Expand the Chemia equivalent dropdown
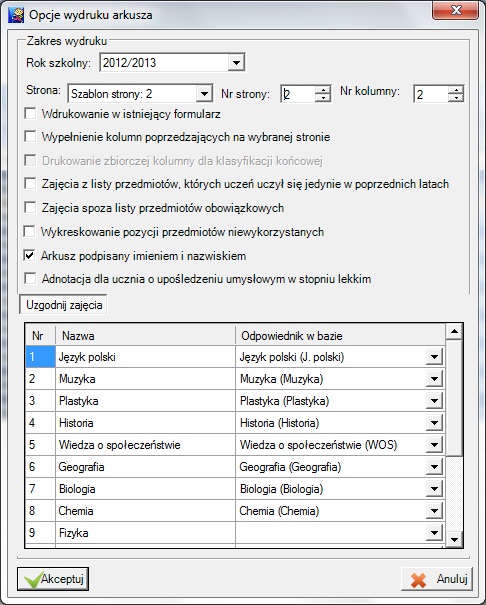The height and width of the screenshot is (605, 486). coord(434,511)
